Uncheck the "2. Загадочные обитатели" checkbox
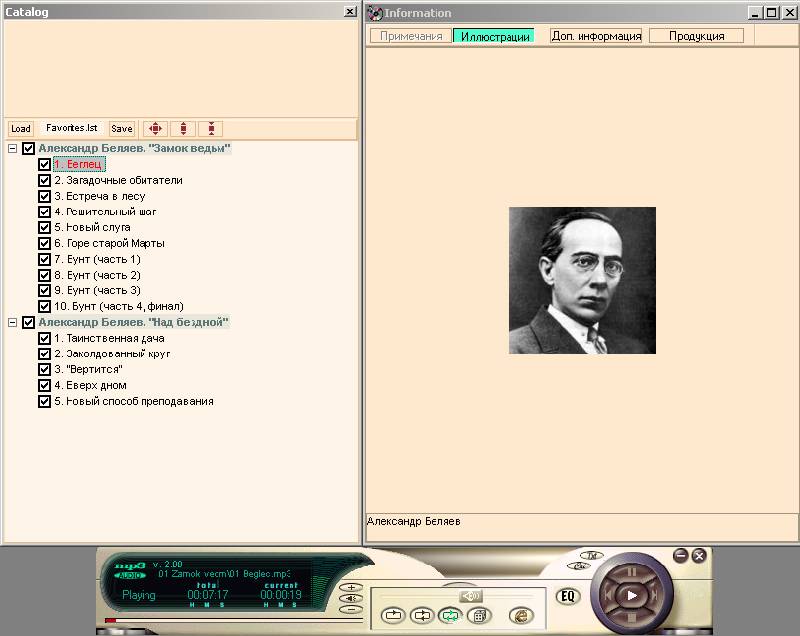Screen dimensions: 800x636 [44, 181]
